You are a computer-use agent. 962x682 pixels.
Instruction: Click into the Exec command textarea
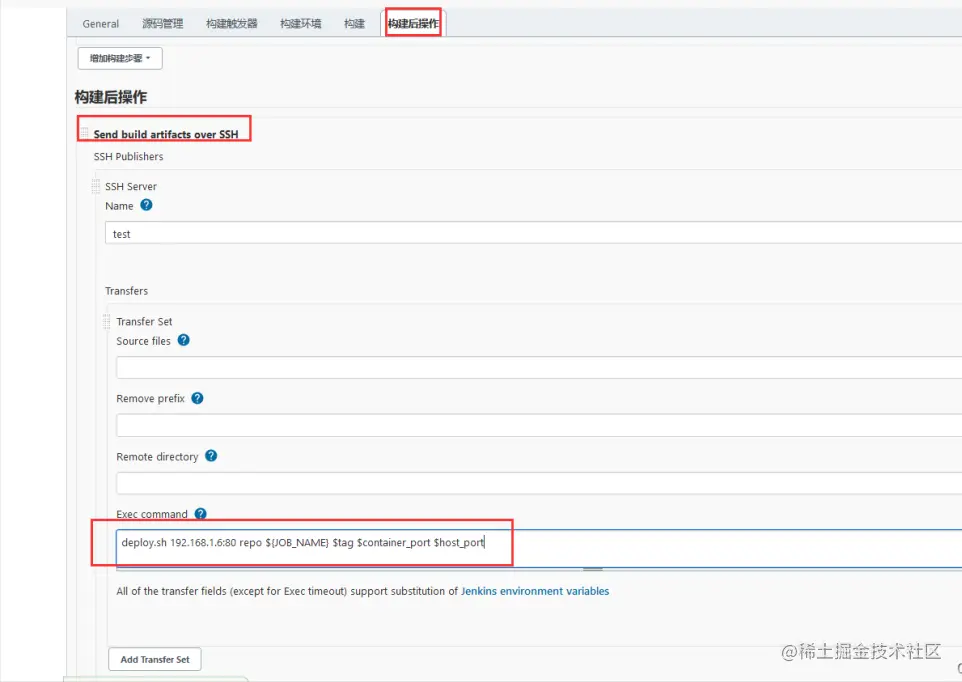click(539, 549)
